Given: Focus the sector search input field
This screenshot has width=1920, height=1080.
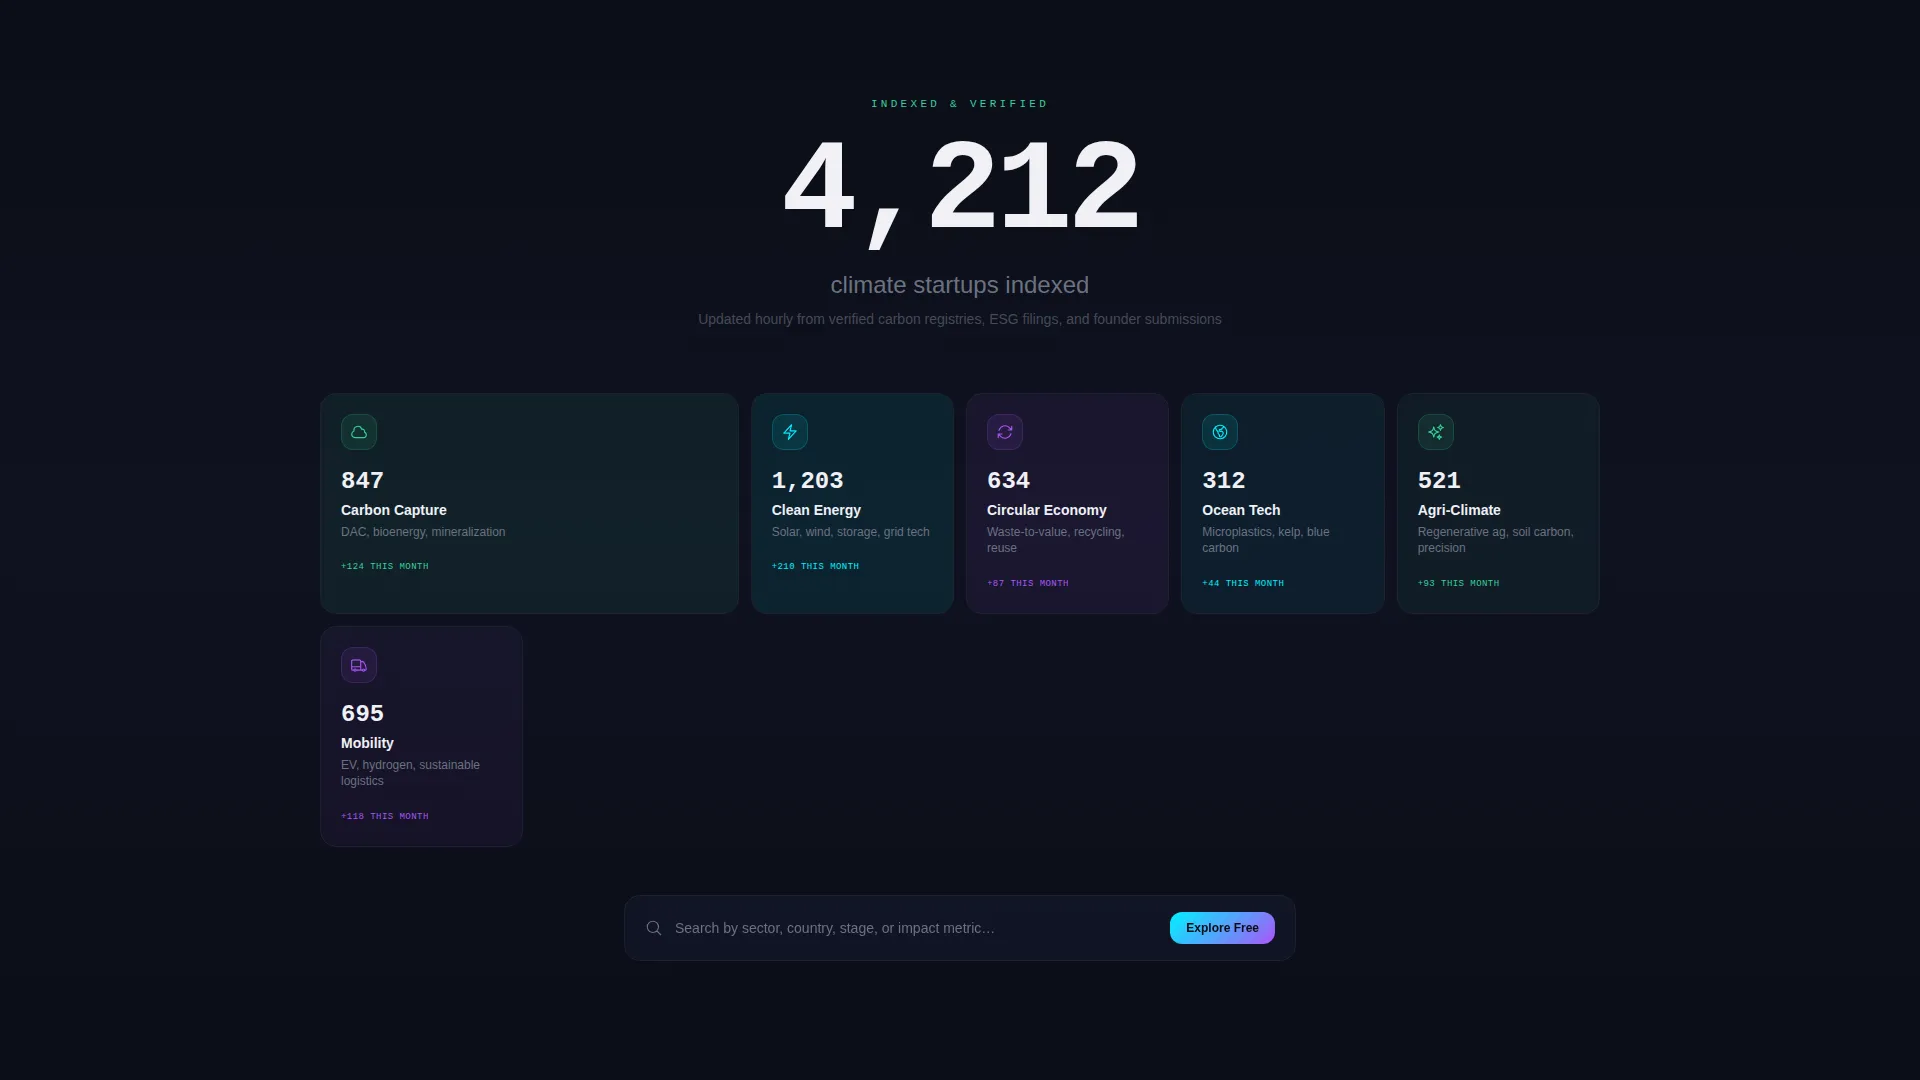Looking at the screenshot, I should (915, 928).
